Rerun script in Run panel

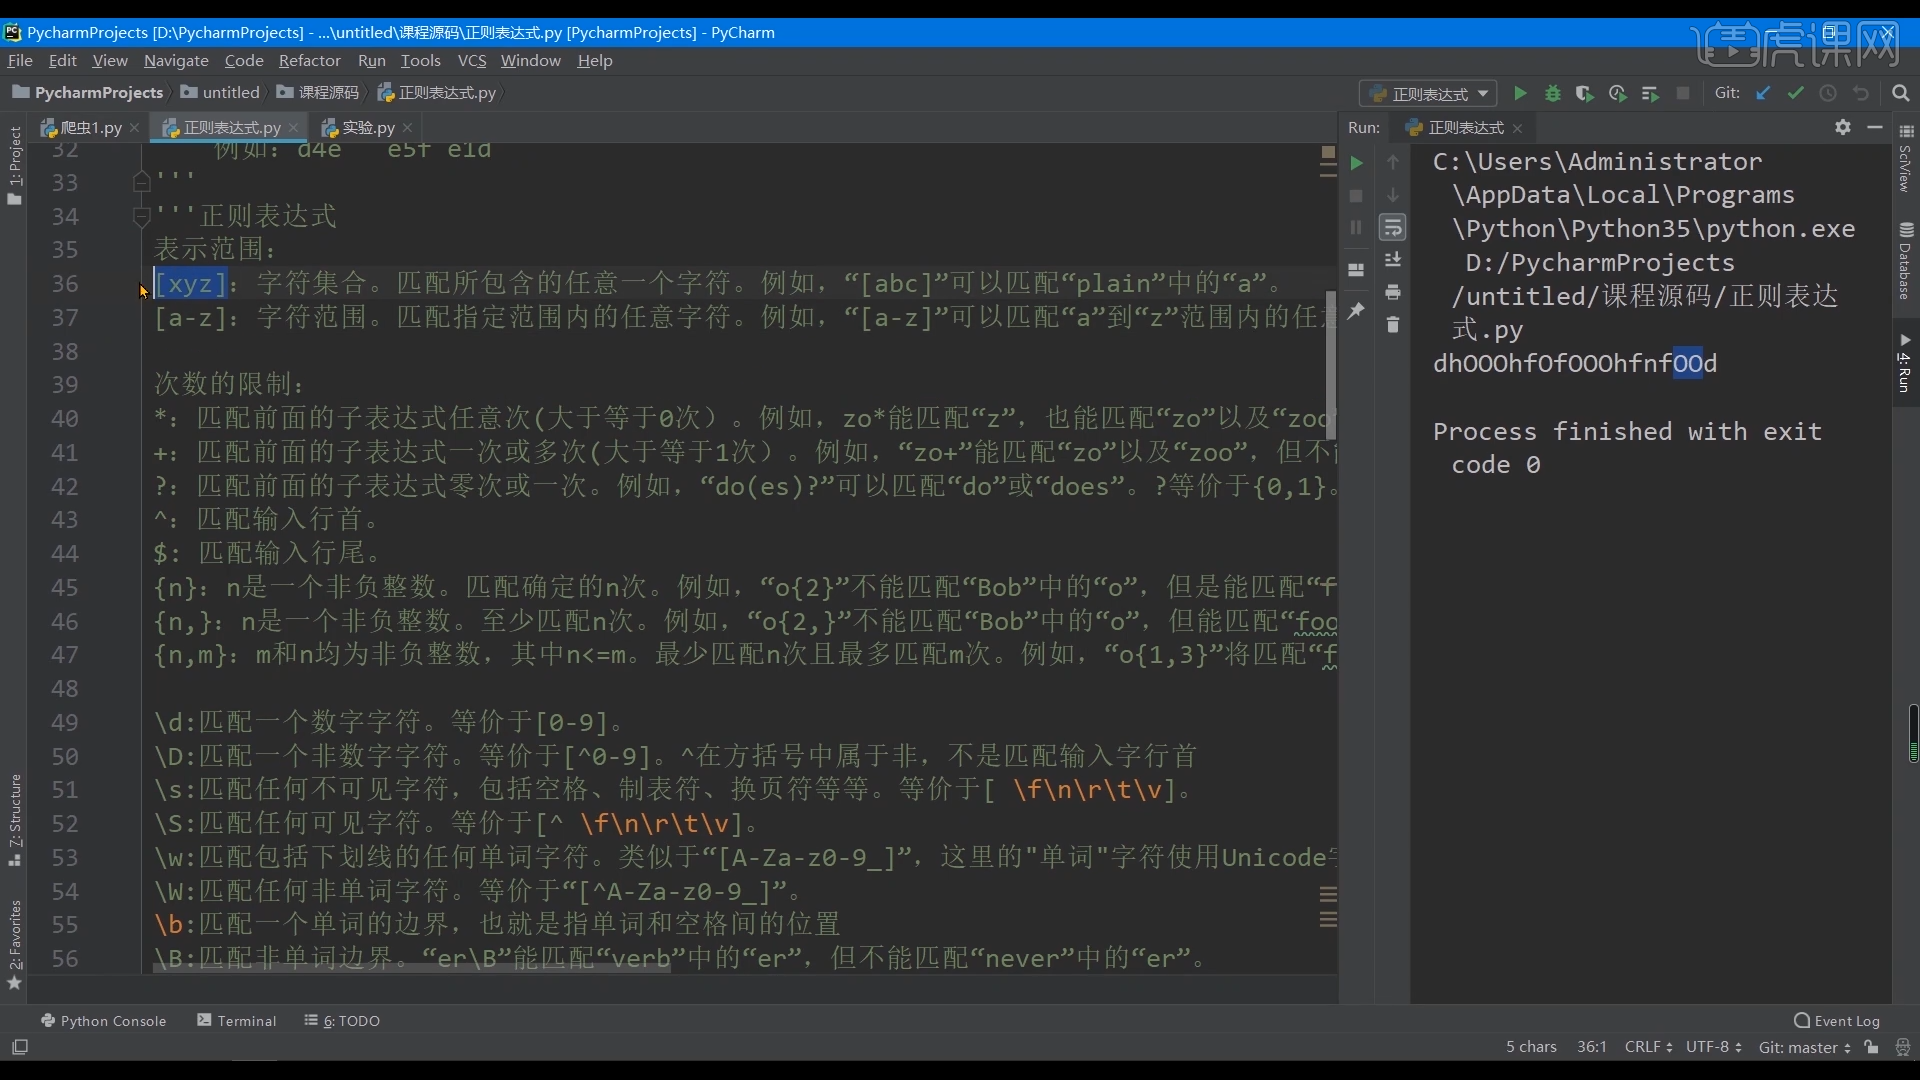point(1356,163)
